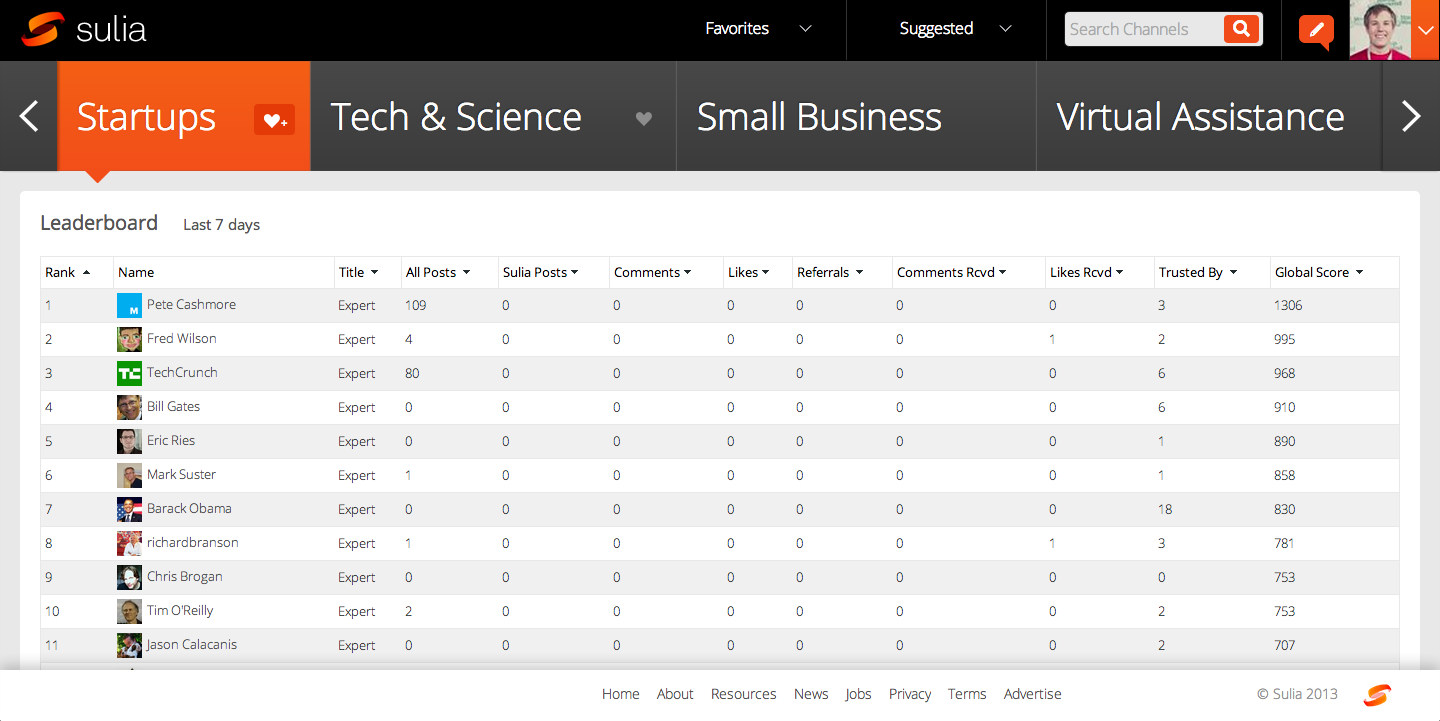Favorite the Tech & Science channel heart
This screenshot has width=1440, height=721.
click(644, 119)
